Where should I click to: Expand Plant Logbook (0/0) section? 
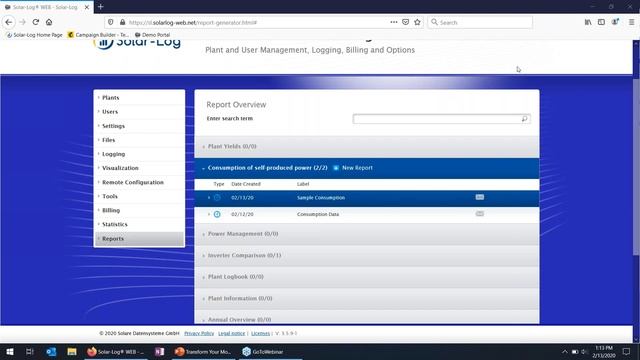(367, 277)
